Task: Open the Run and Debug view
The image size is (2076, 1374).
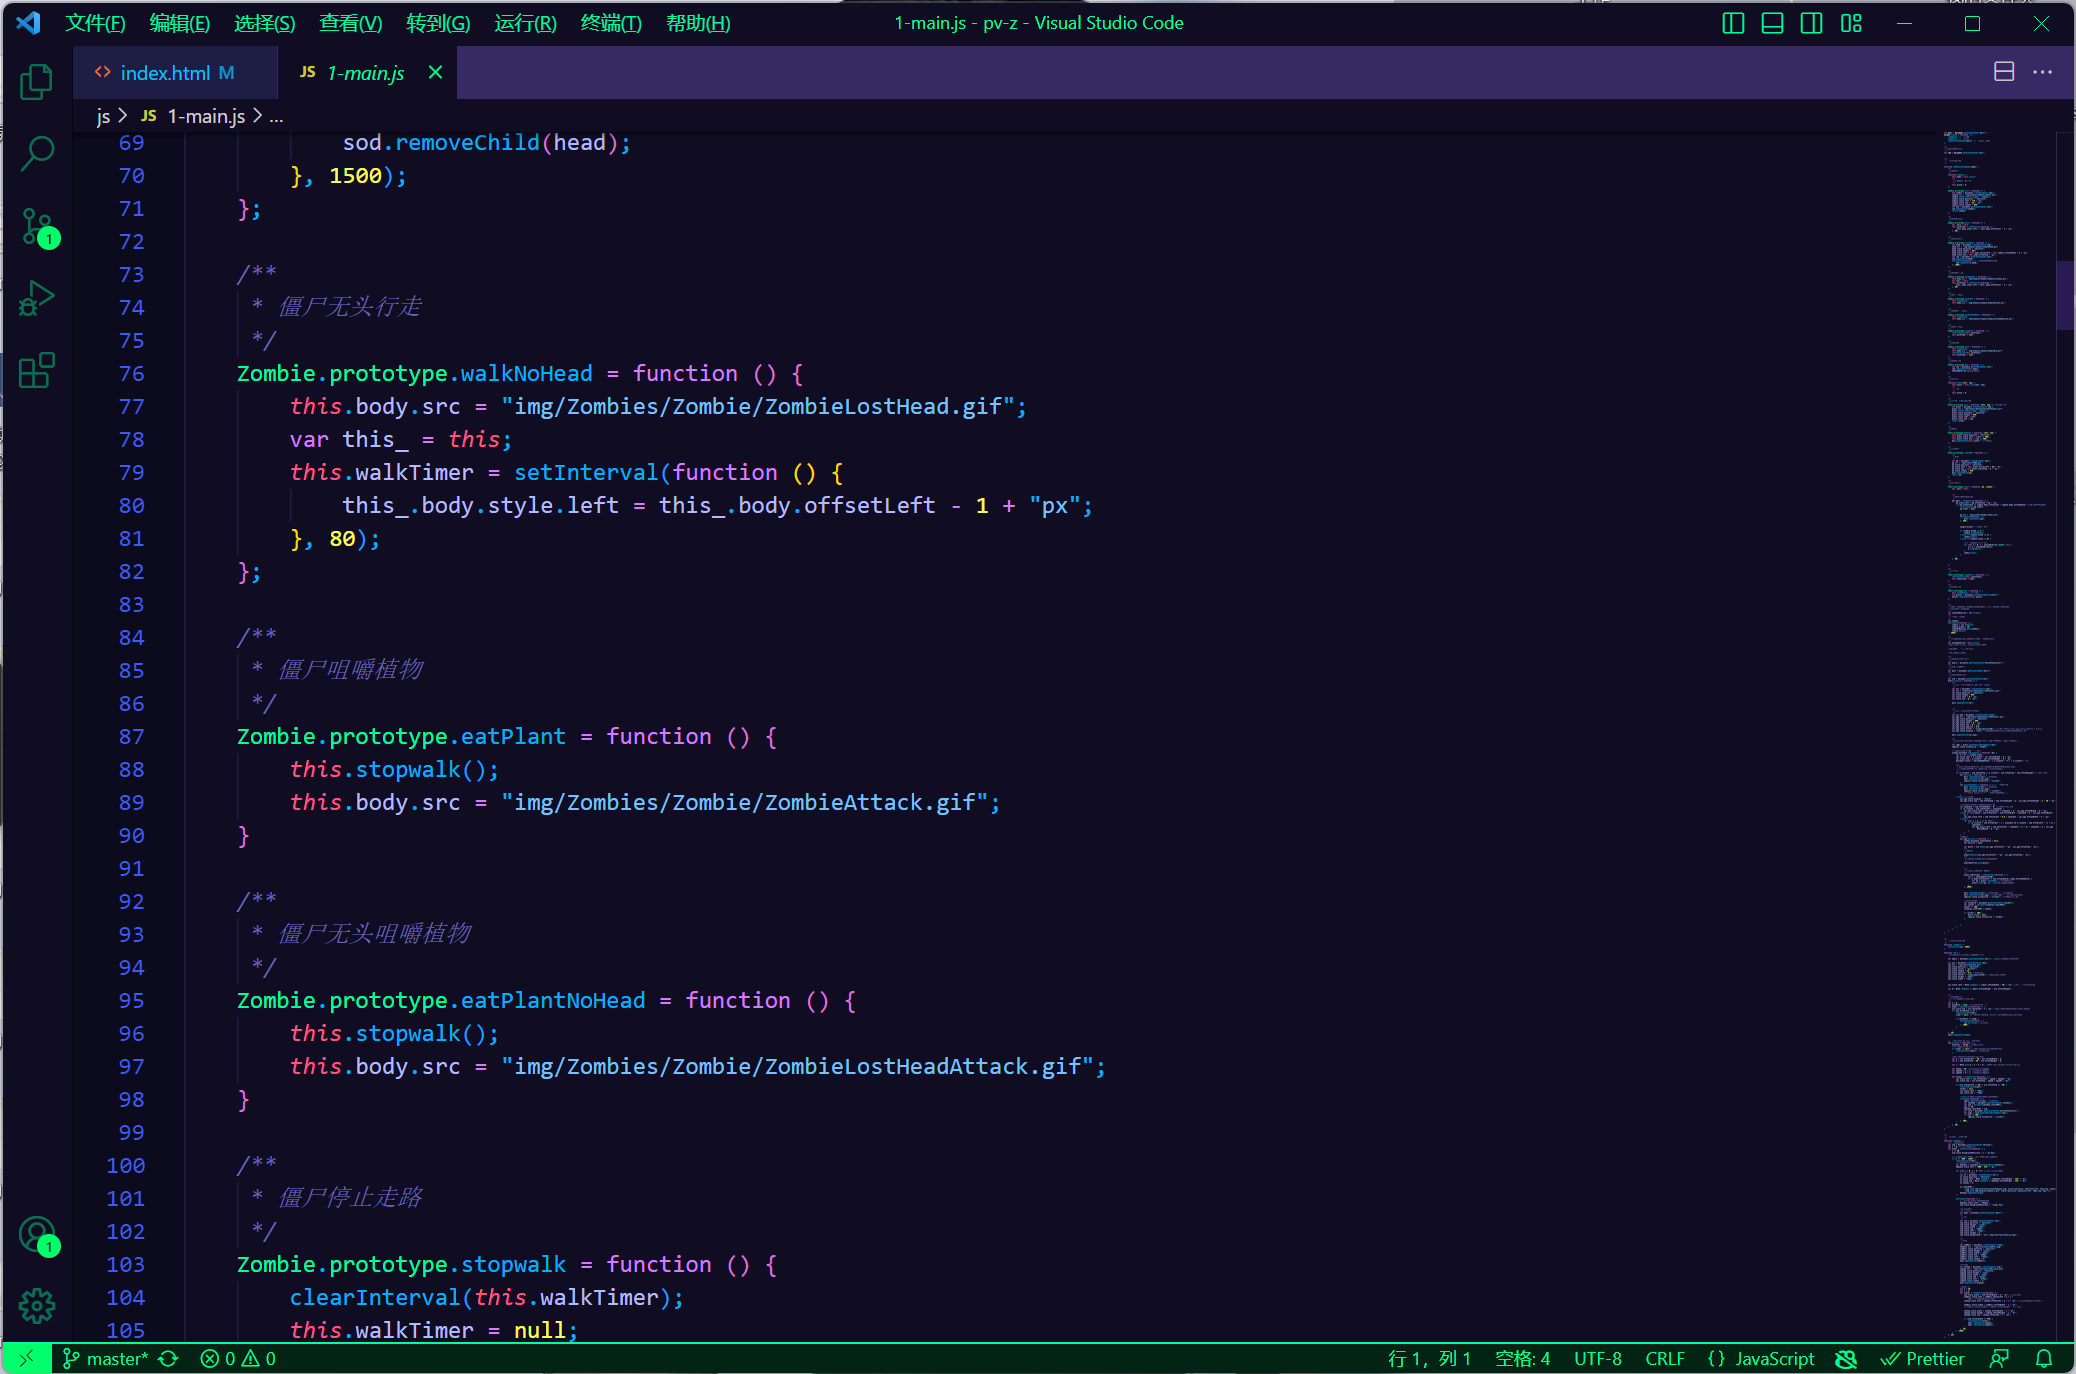Action: tap(37, 298)
